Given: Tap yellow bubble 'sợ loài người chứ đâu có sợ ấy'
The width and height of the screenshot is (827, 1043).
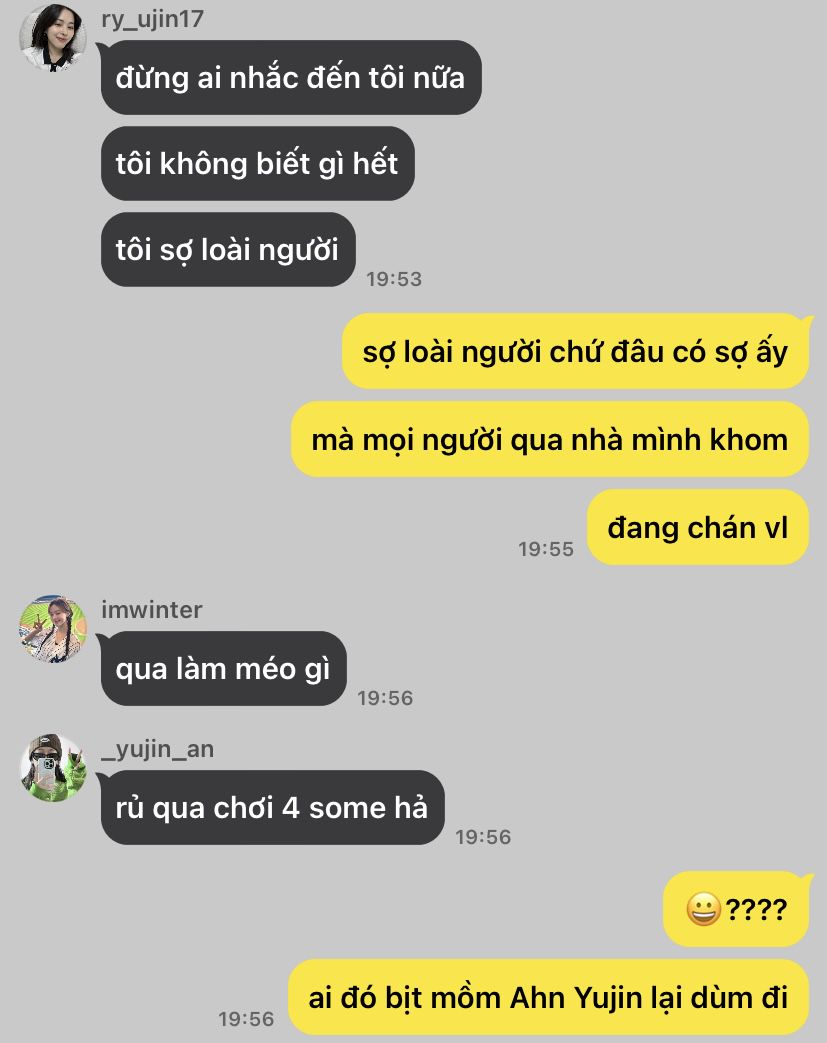Looking at the screenshot, I should (x=576, y=351).
